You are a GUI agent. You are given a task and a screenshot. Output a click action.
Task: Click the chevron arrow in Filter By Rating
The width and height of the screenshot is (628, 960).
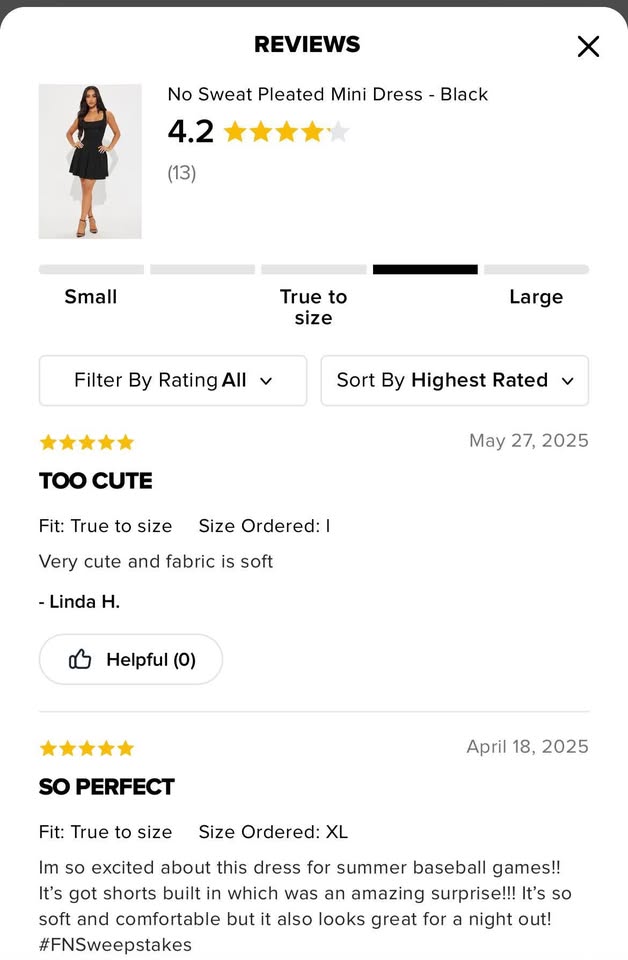tap(266, 381)
